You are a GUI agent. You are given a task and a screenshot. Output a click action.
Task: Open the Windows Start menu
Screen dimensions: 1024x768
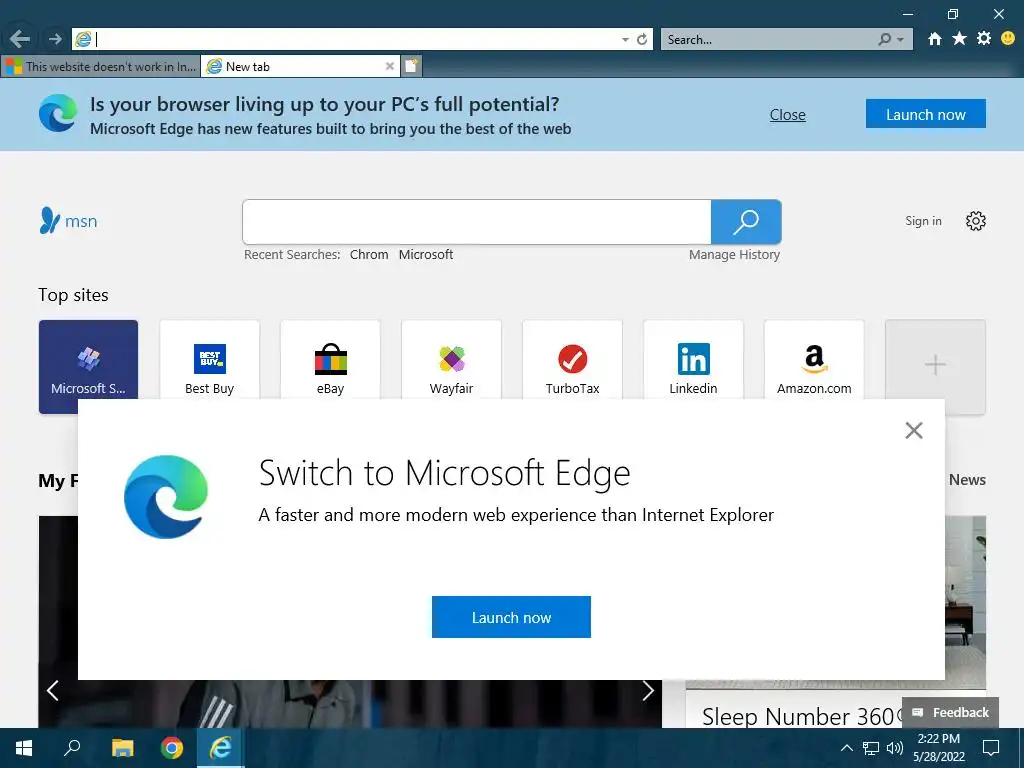24,748
